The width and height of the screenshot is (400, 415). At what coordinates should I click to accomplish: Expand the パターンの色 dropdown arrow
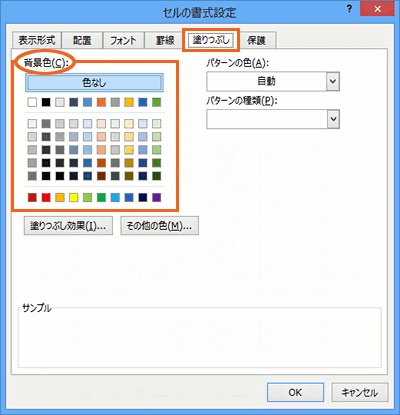(333, 81)
